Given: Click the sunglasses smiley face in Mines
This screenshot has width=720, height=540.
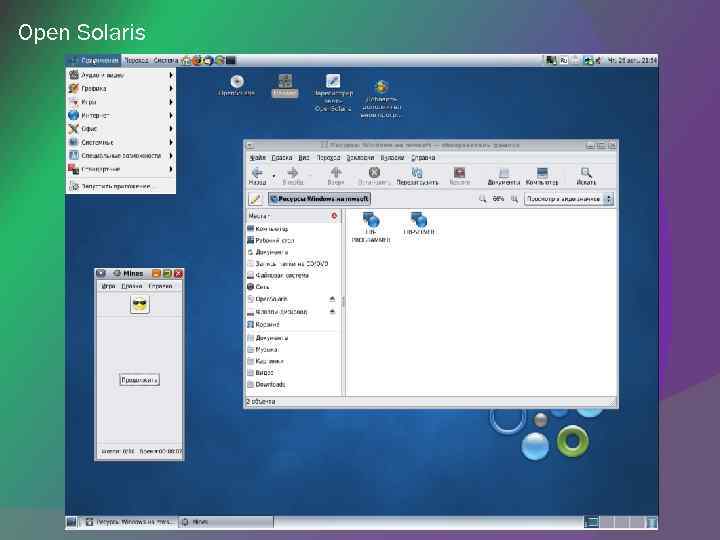Looking at the screenshot, I should [140, 304].
